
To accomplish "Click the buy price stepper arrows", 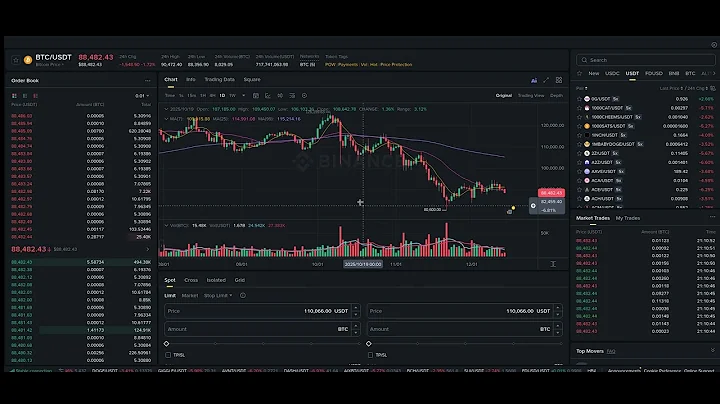I will [x=355, y=311].
